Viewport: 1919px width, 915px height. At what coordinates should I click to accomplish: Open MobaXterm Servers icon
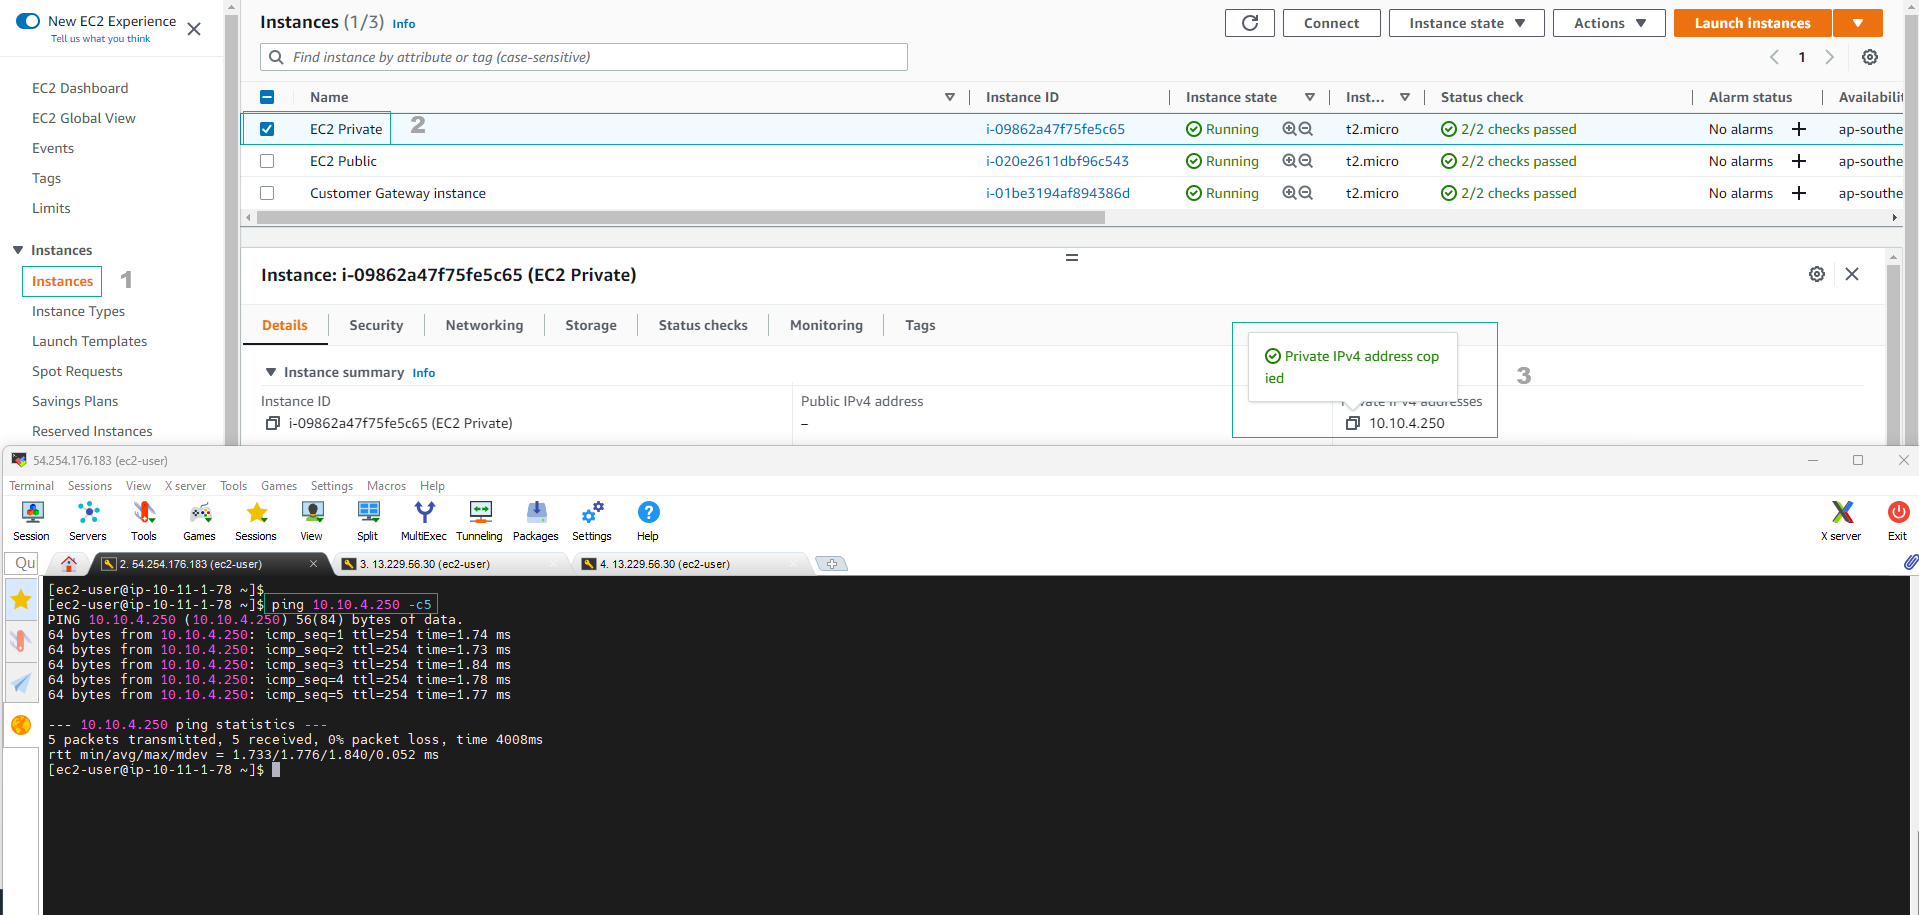click(88, 520)
